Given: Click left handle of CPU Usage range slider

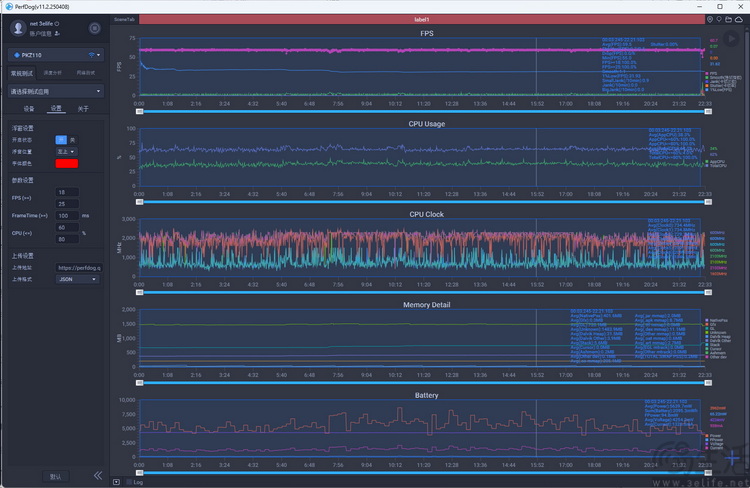Looking at the screenshot, I should tap(139, 202).
